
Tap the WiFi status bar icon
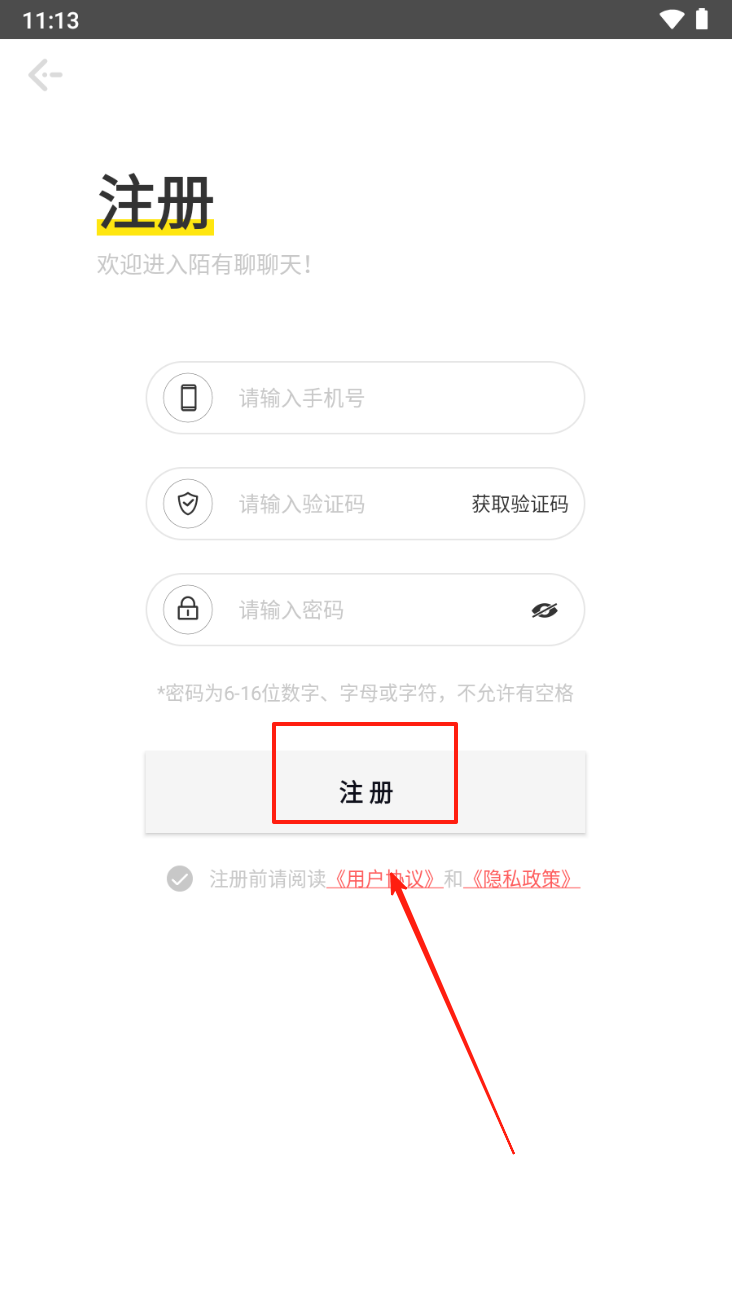click(672, 19)
